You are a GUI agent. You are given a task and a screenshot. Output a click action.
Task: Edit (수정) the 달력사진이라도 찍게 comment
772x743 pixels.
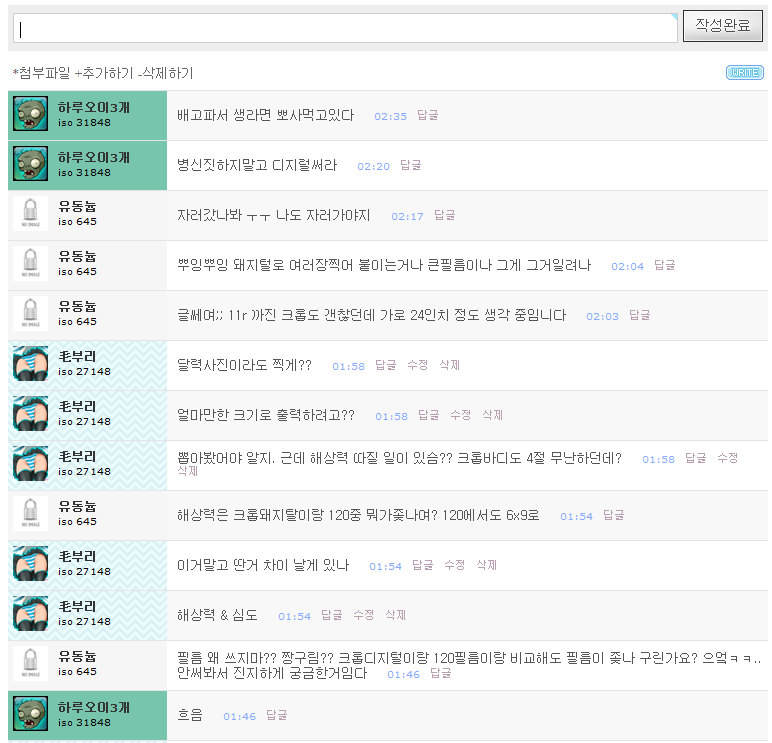418,366
